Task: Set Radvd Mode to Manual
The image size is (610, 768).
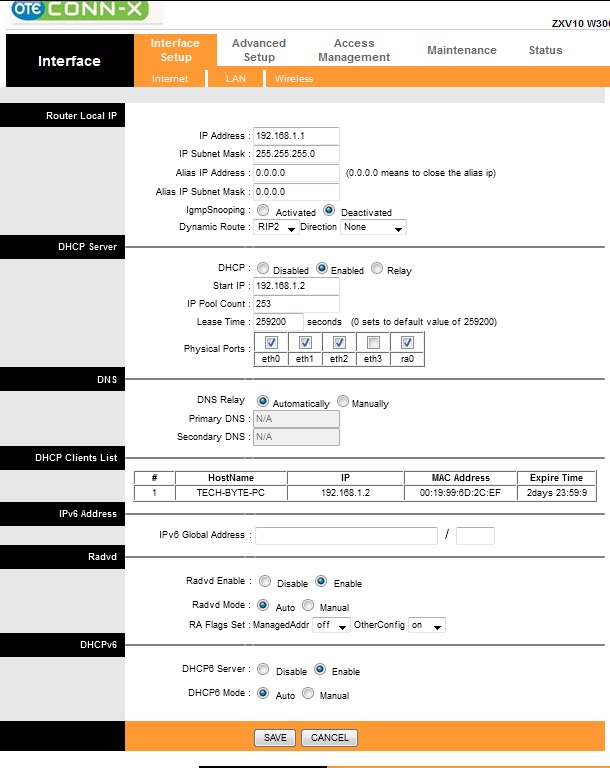Action: point(308,605)
